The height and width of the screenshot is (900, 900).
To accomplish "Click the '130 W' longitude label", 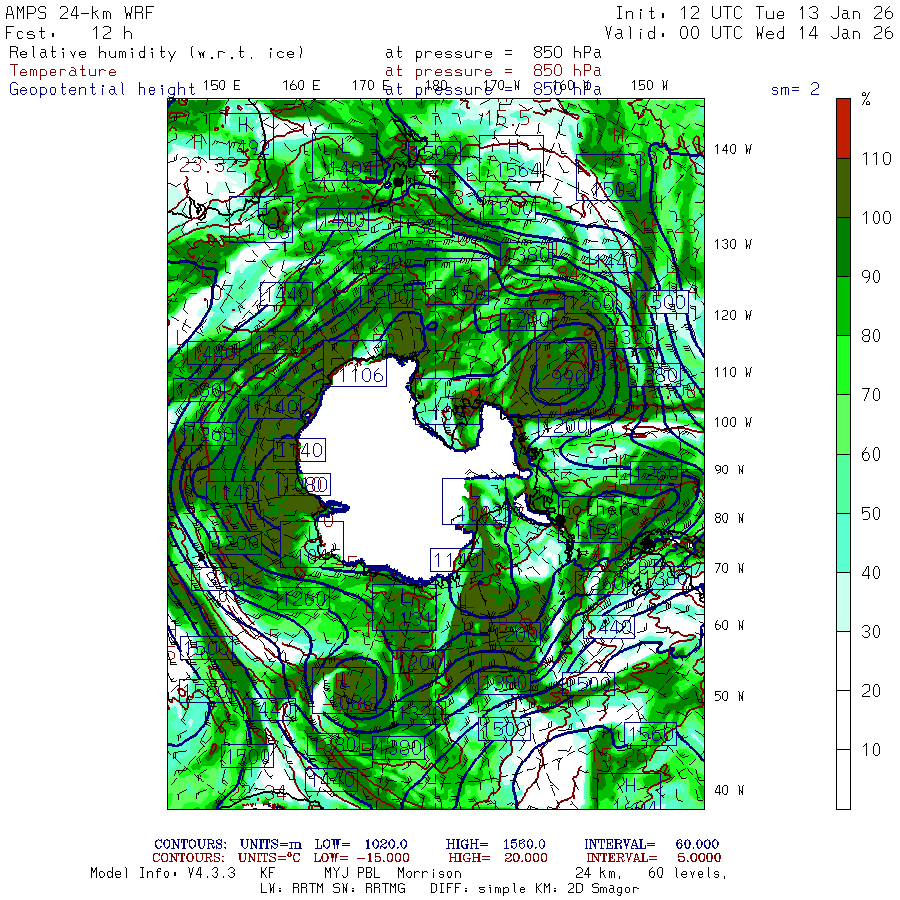I will click(733, 244).
